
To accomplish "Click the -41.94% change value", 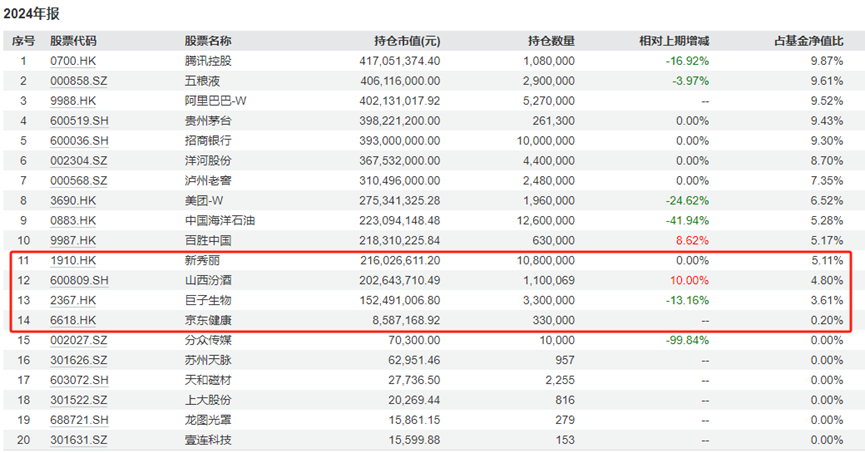I will (x=687, y=221).
